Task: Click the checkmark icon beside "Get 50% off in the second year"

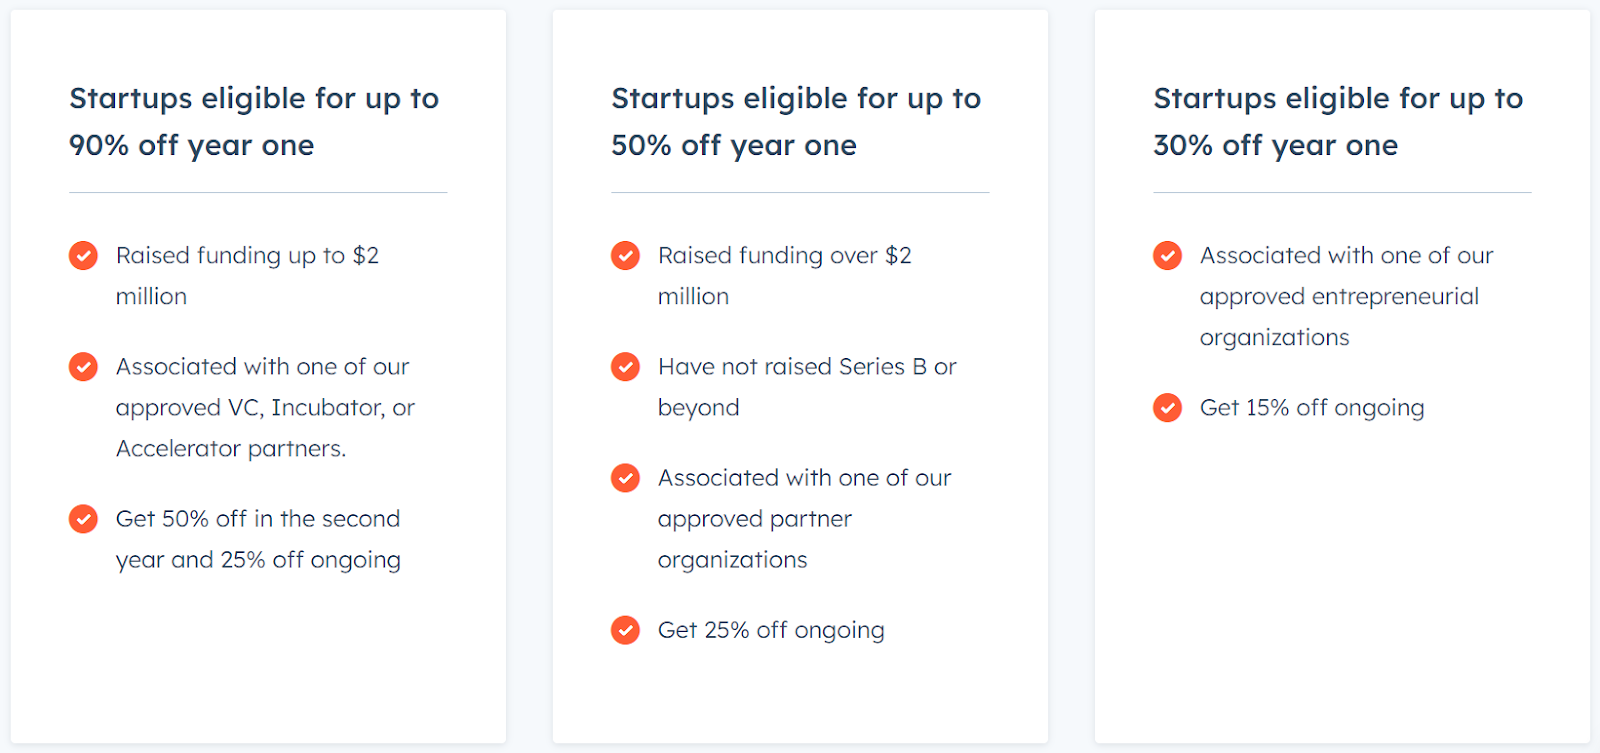Action: point(83,519)
